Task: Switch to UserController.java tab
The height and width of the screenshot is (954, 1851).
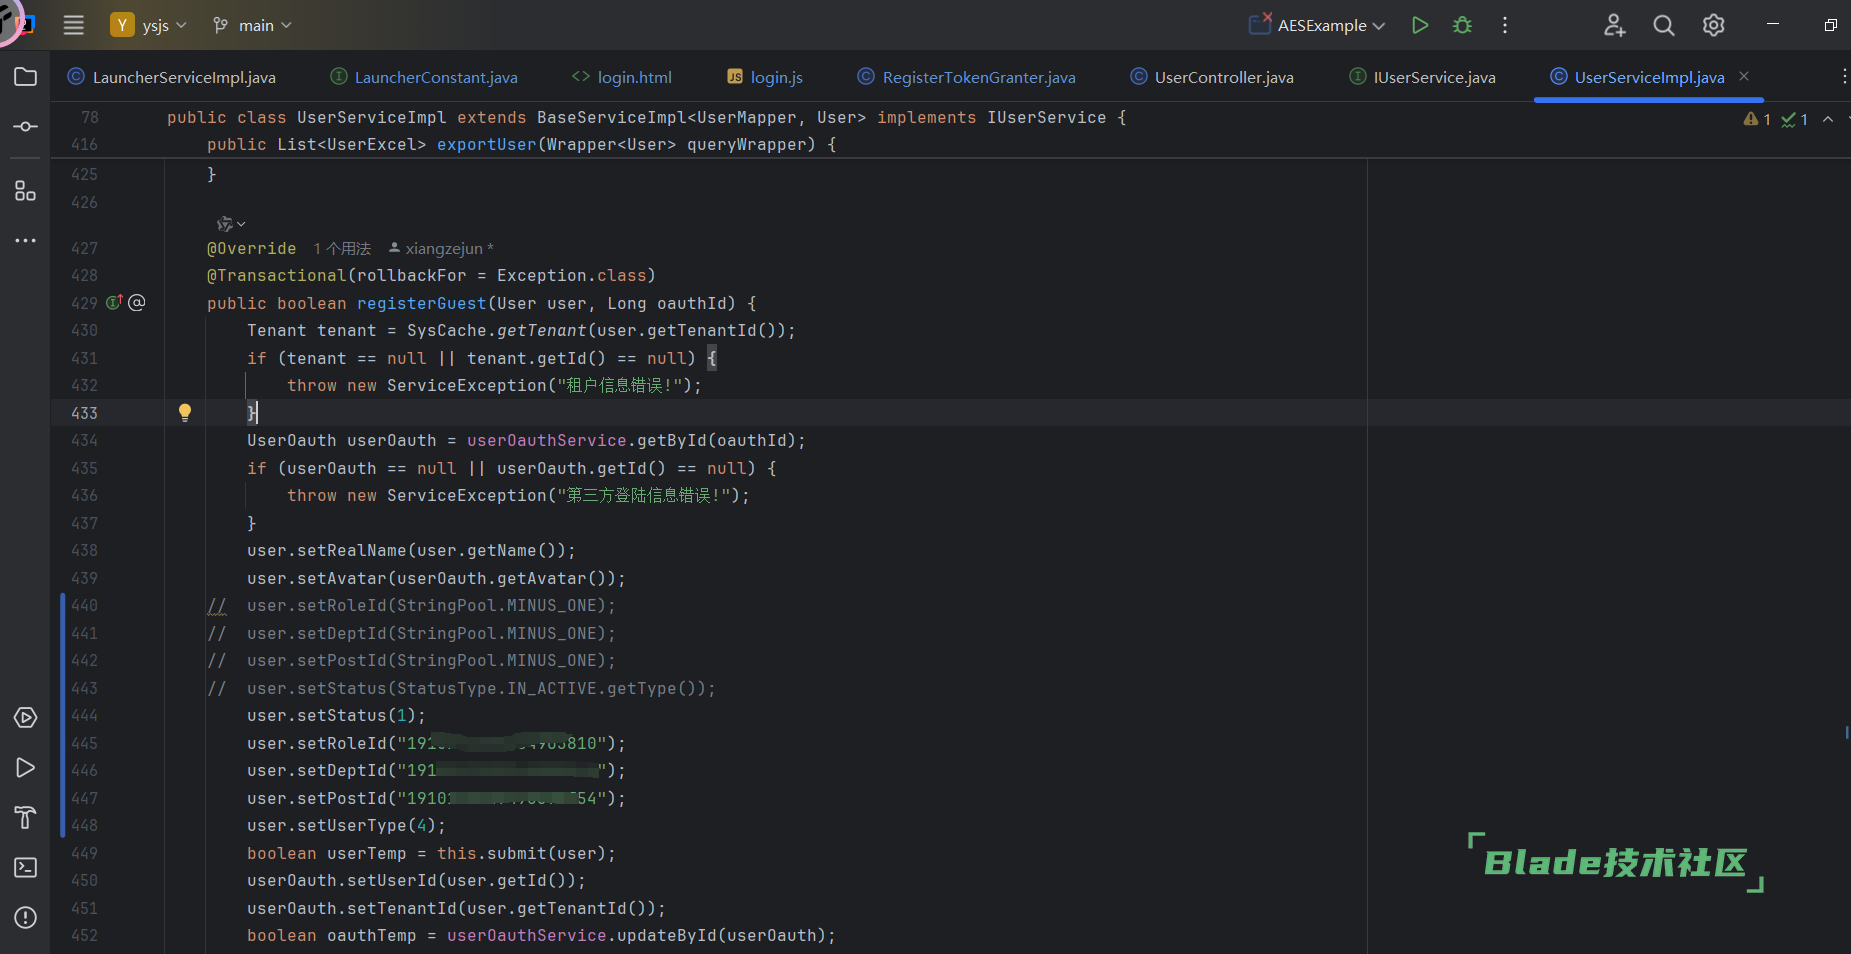Action: [x=1212, y=77]
